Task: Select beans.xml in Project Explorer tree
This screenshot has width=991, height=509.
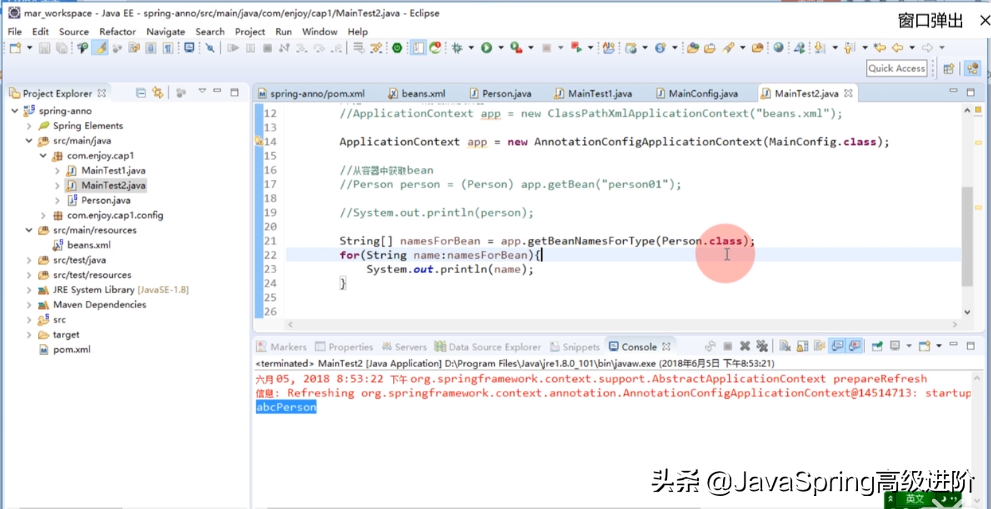Action: coord(88,245)
